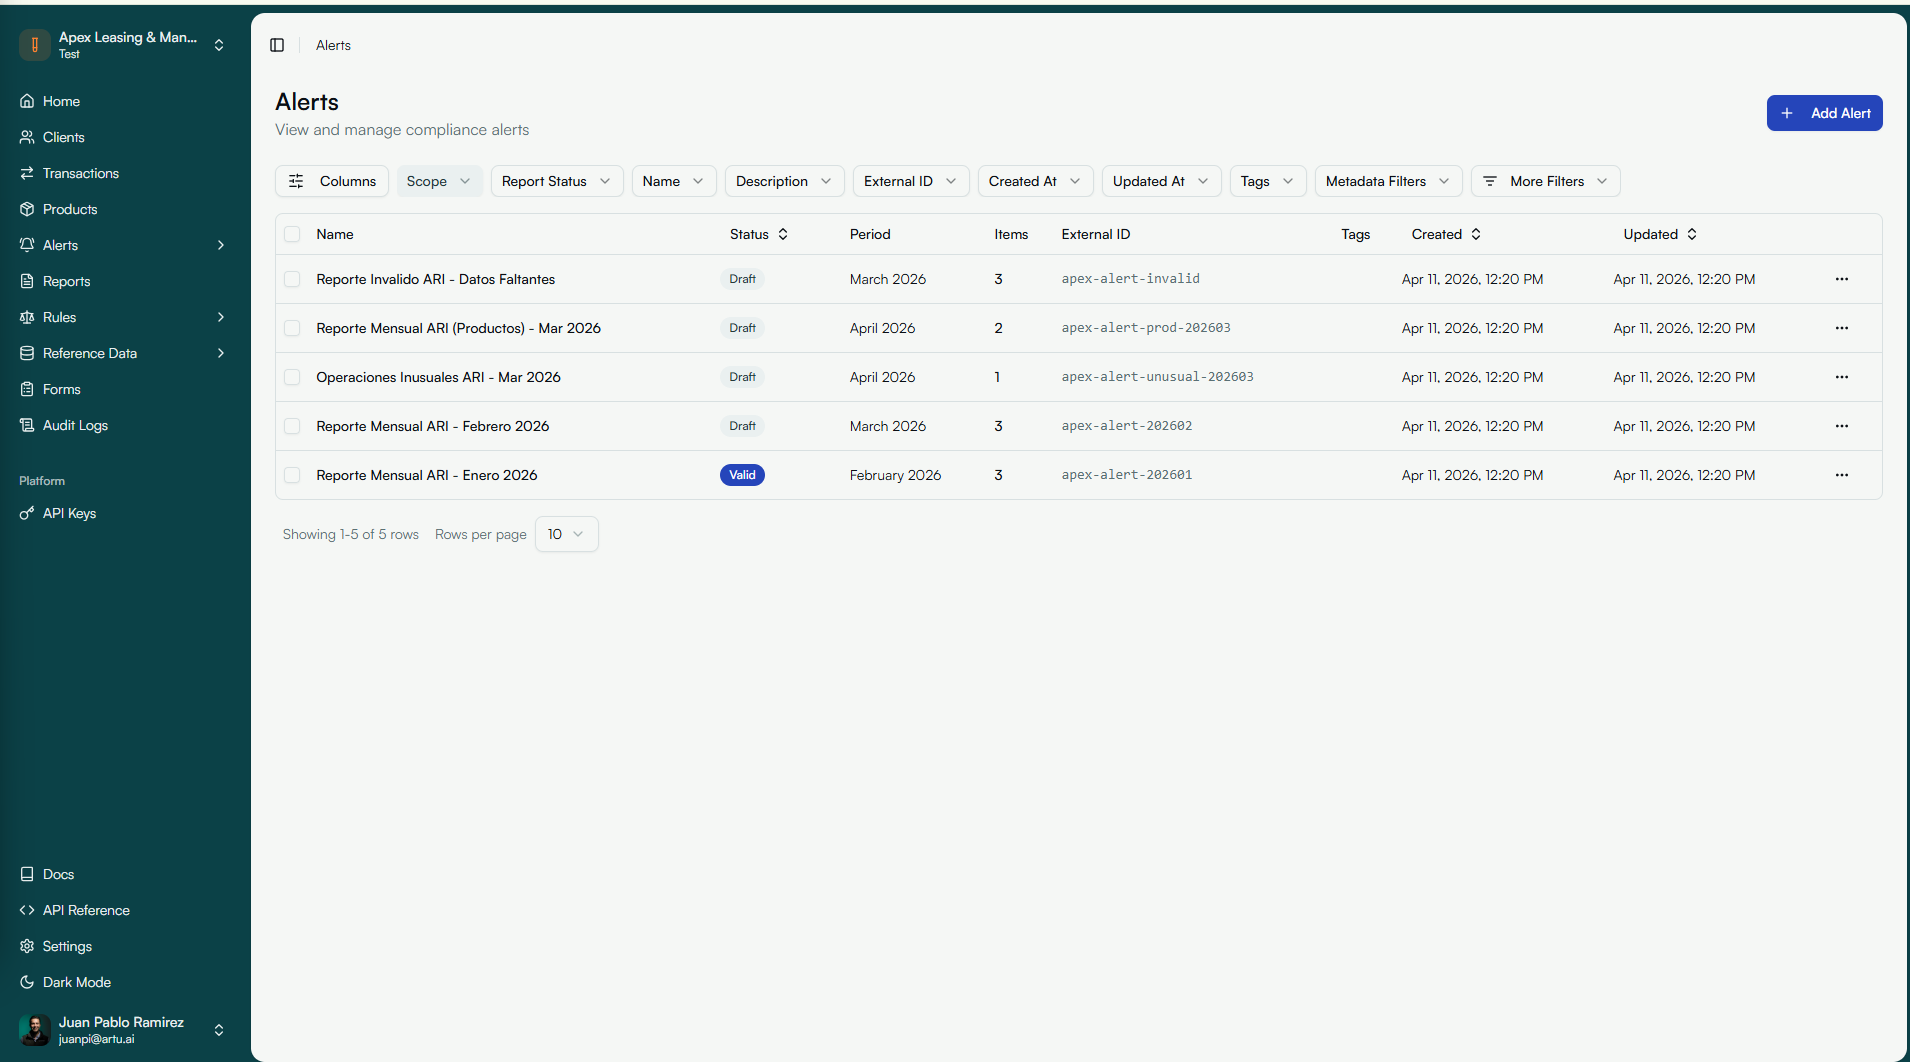1910x1062 pixels.
Task: Open the Home sidebar icon
Action: point(27,101)
